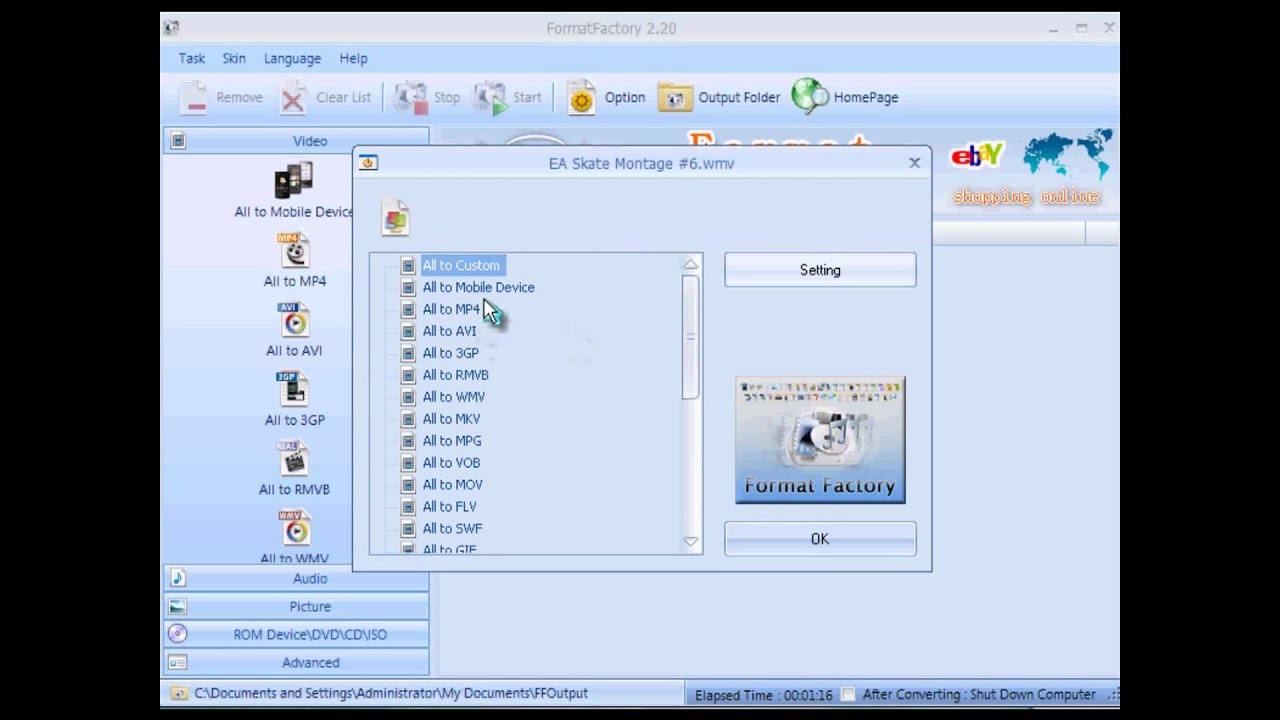Select All to Custom list item
1280x720 pixels.
point(461,265)
